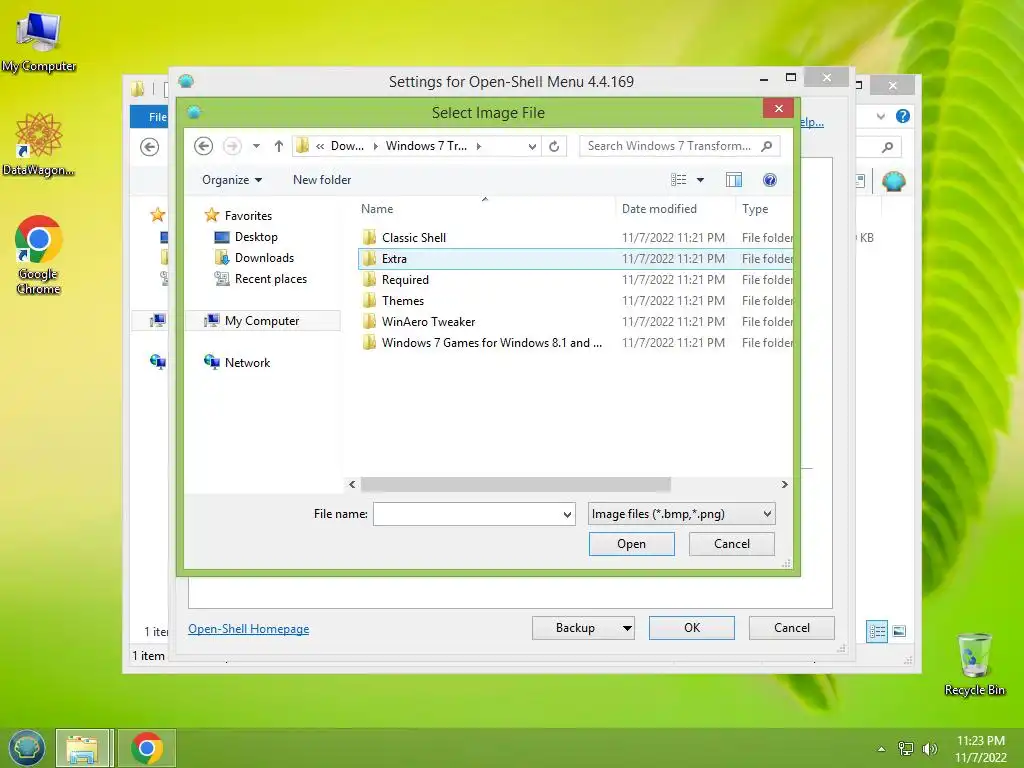The image size is (1024, 768).
Task: Switch Explorer to large icons view
Action: click(899, 631)
